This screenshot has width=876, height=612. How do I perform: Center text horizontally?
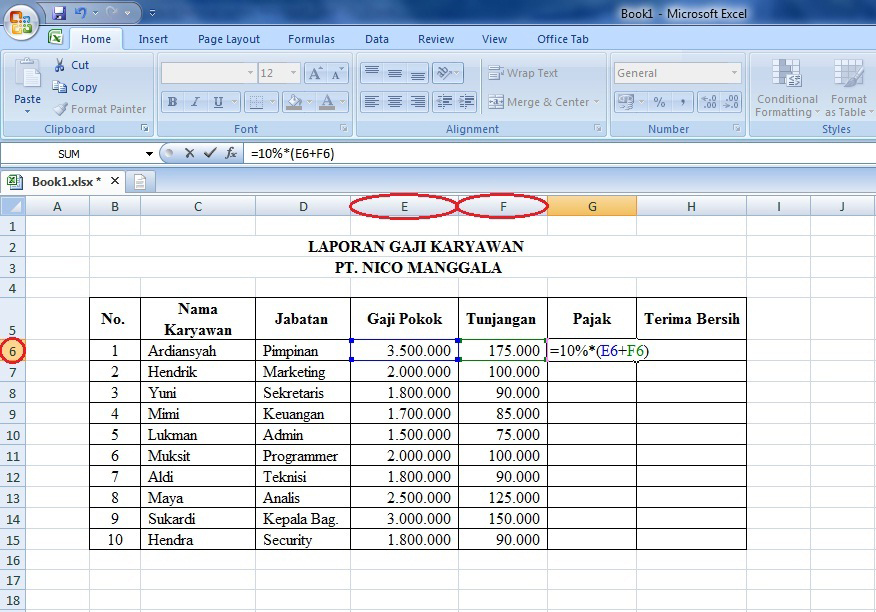point(395,102)
